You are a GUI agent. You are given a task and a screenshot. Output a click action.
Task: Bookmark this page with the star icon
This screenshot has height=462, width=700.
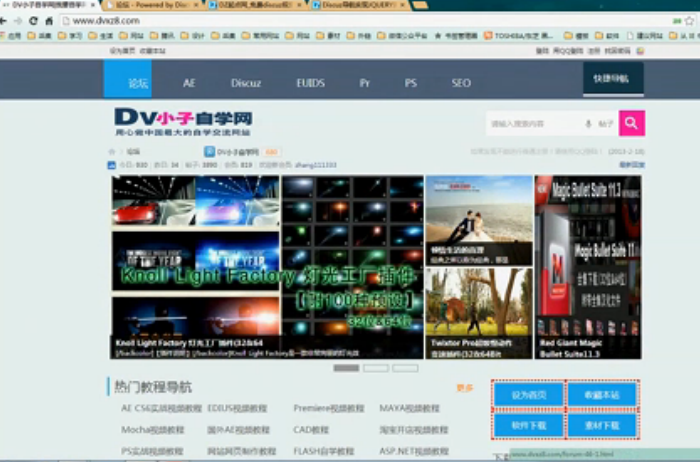(690, 21)
